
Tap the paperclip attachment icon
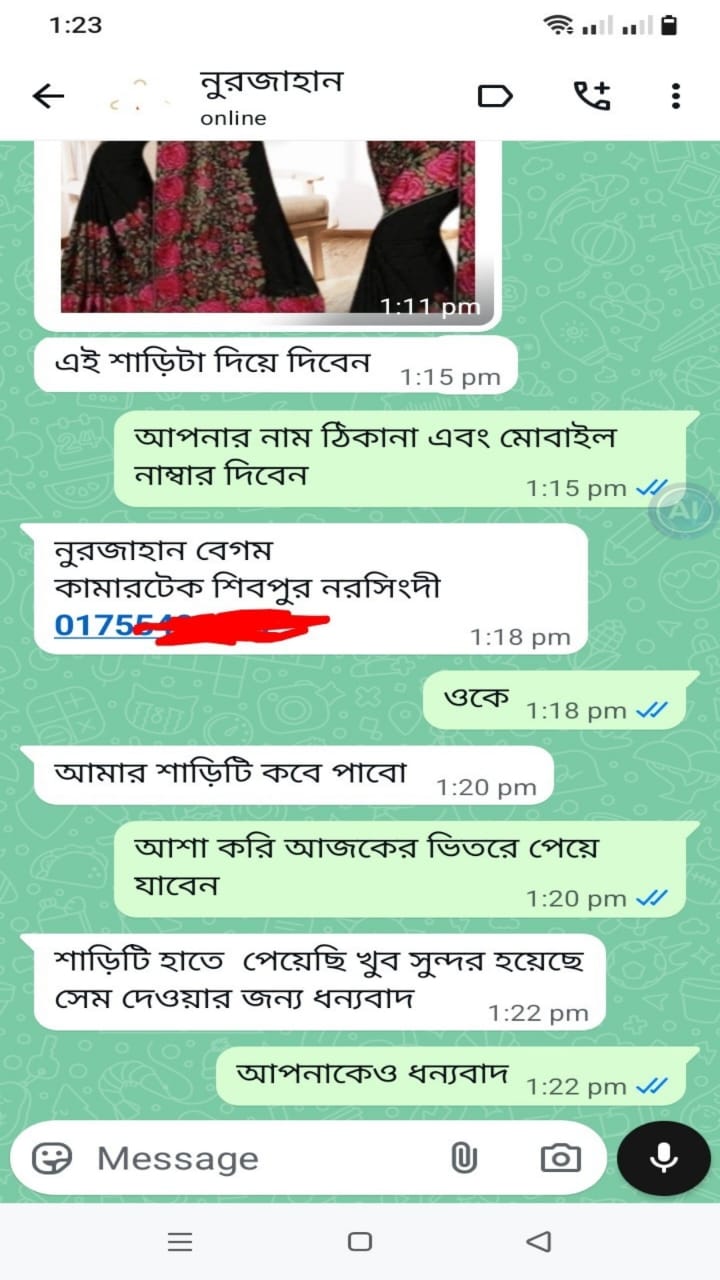464,1158
